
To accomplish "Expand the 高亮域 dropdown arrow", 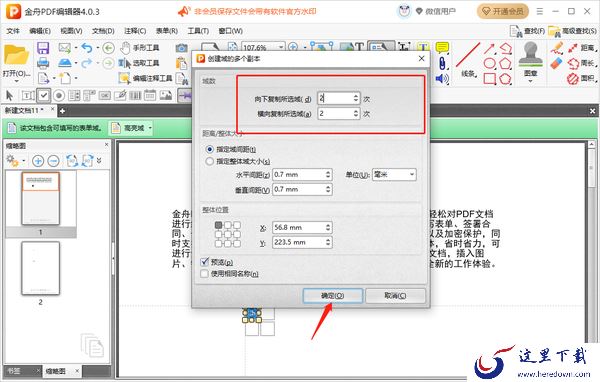I will pyautogui.click(x=150, y=128).
